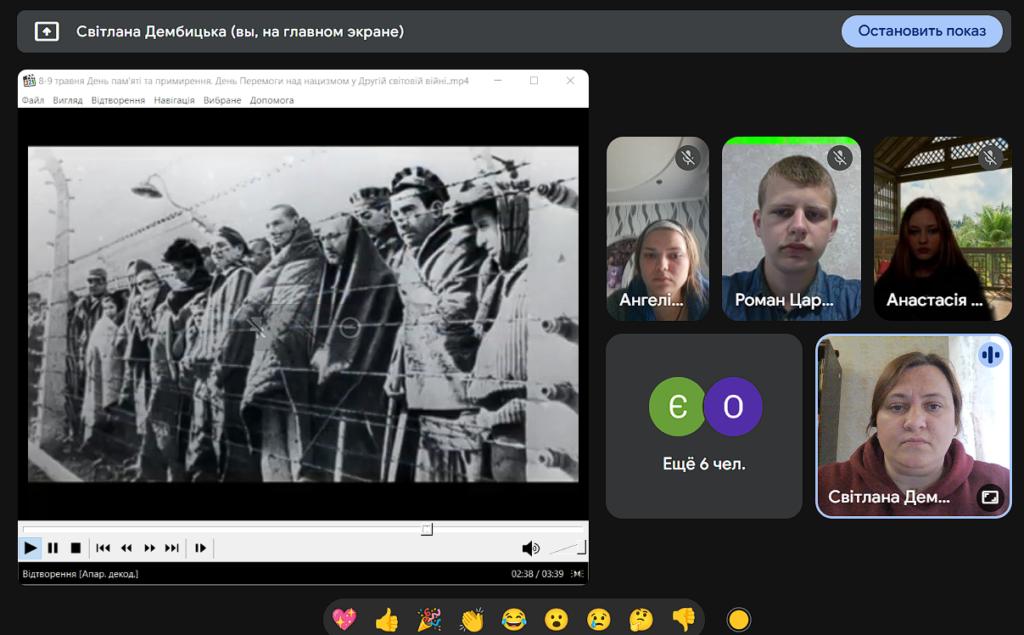Send the clapping hands reaction
The image size is (1024, 635).
pos(472,619)
